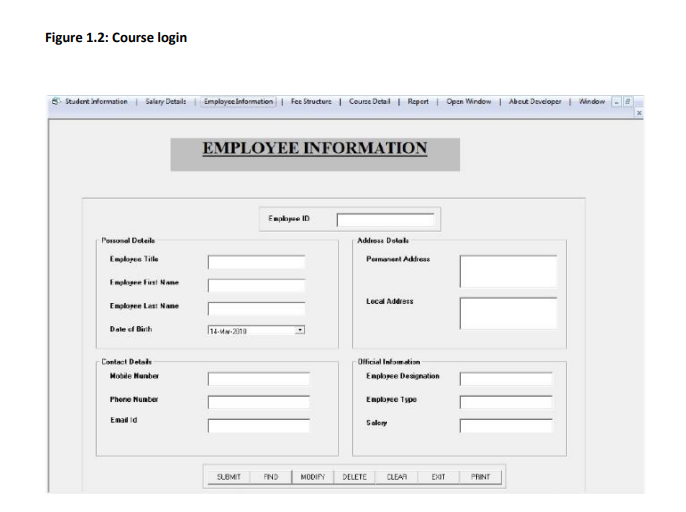Focus the Salary input field
Viewport: 686px width, 512px height.
506,425
